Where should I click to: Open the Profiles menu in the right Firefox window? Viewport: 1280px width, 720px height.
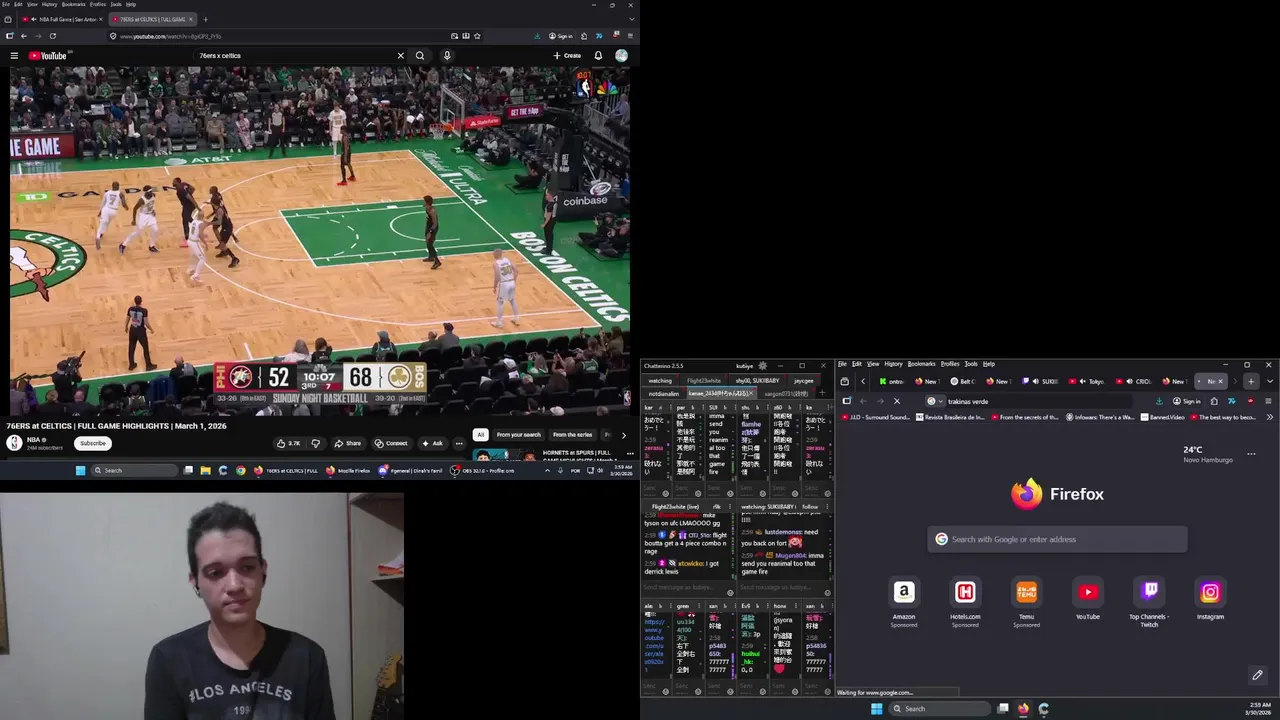[x=950, y=364]
